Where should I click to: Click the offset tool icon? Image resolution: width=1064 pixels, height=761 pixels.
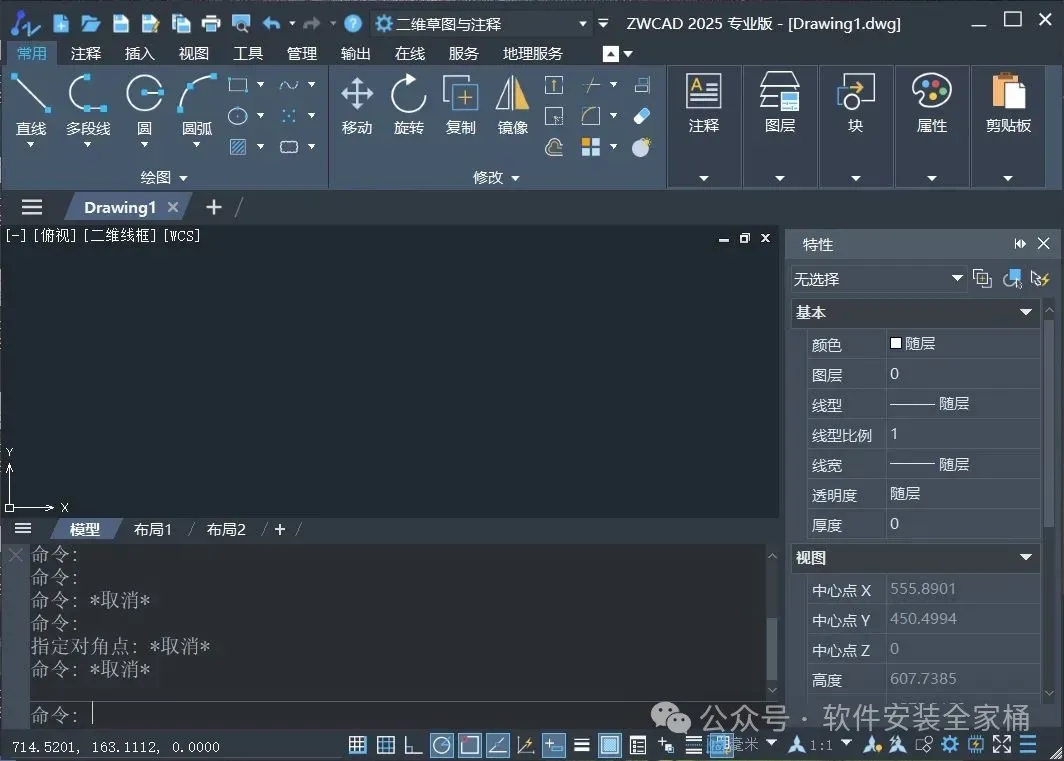click(x=554, y=147)
